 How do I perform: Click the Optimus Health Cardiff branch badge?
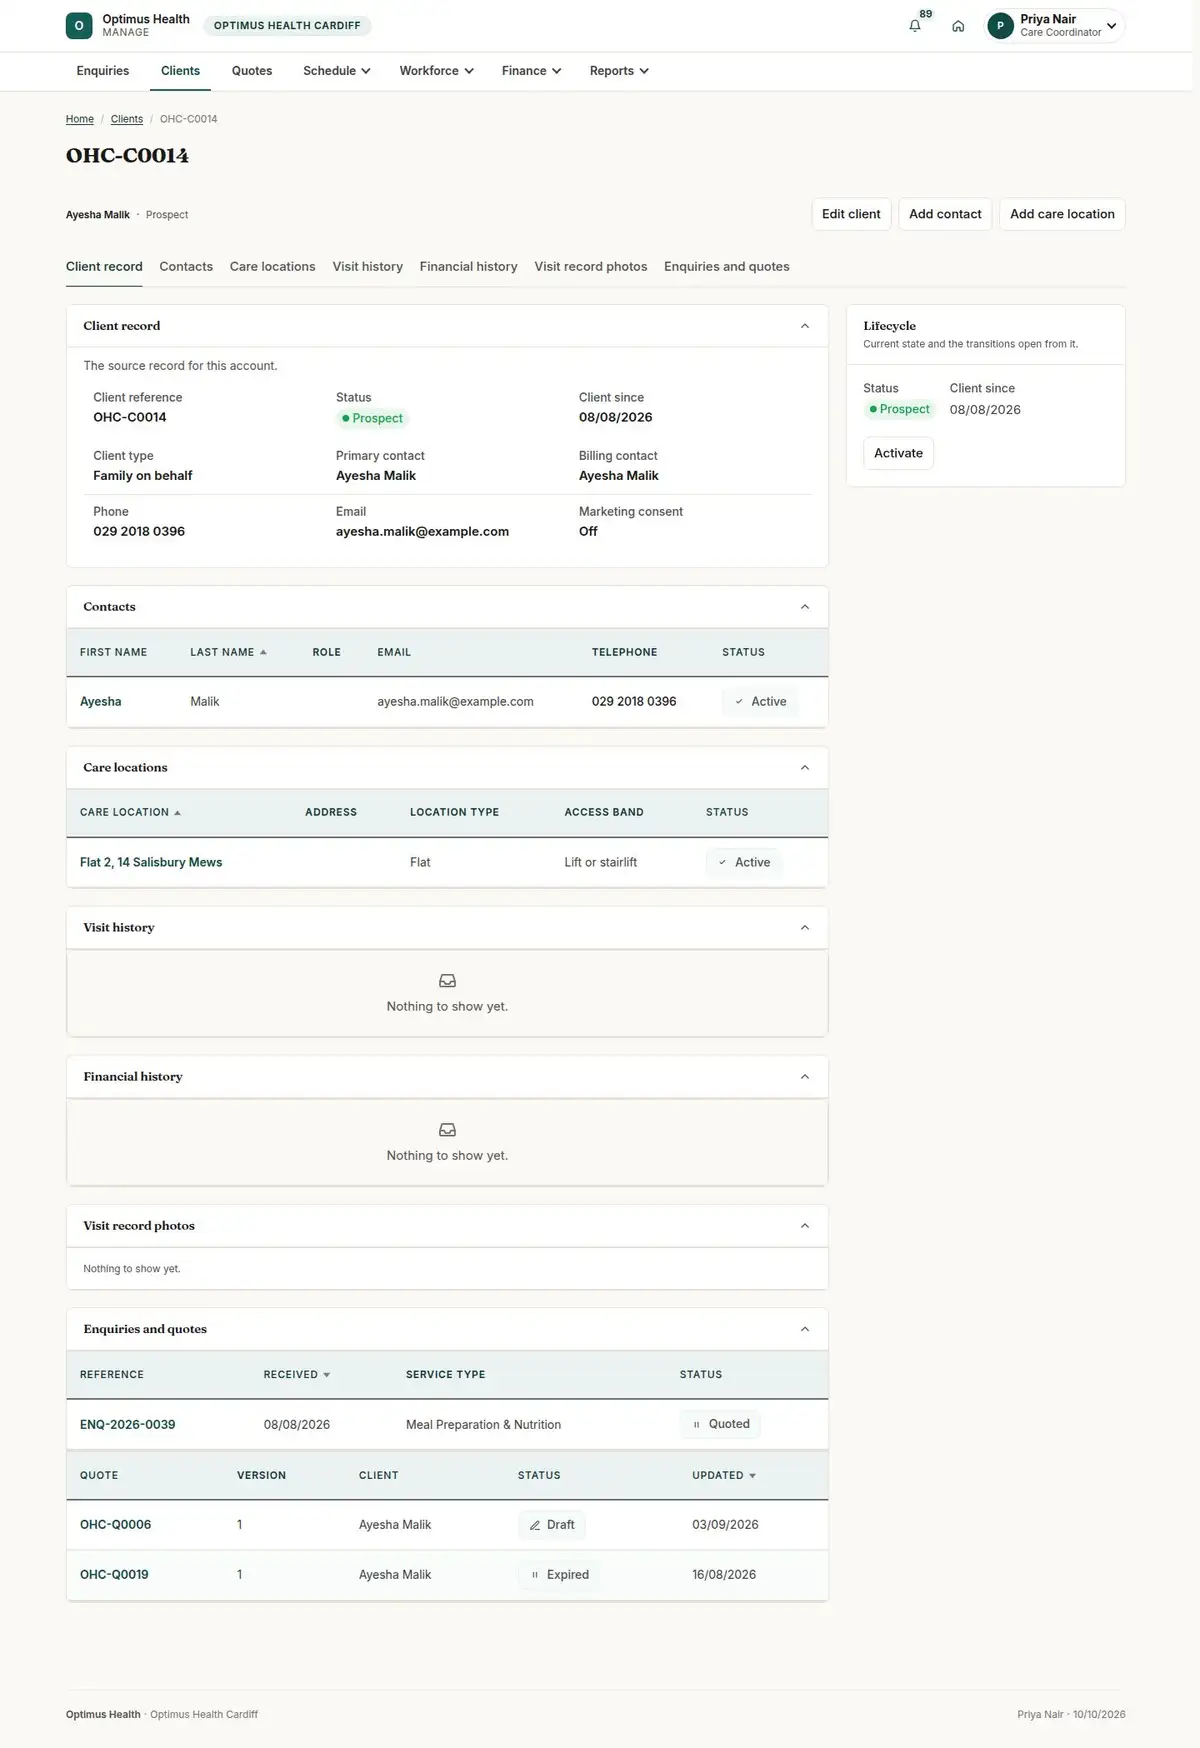287,26
